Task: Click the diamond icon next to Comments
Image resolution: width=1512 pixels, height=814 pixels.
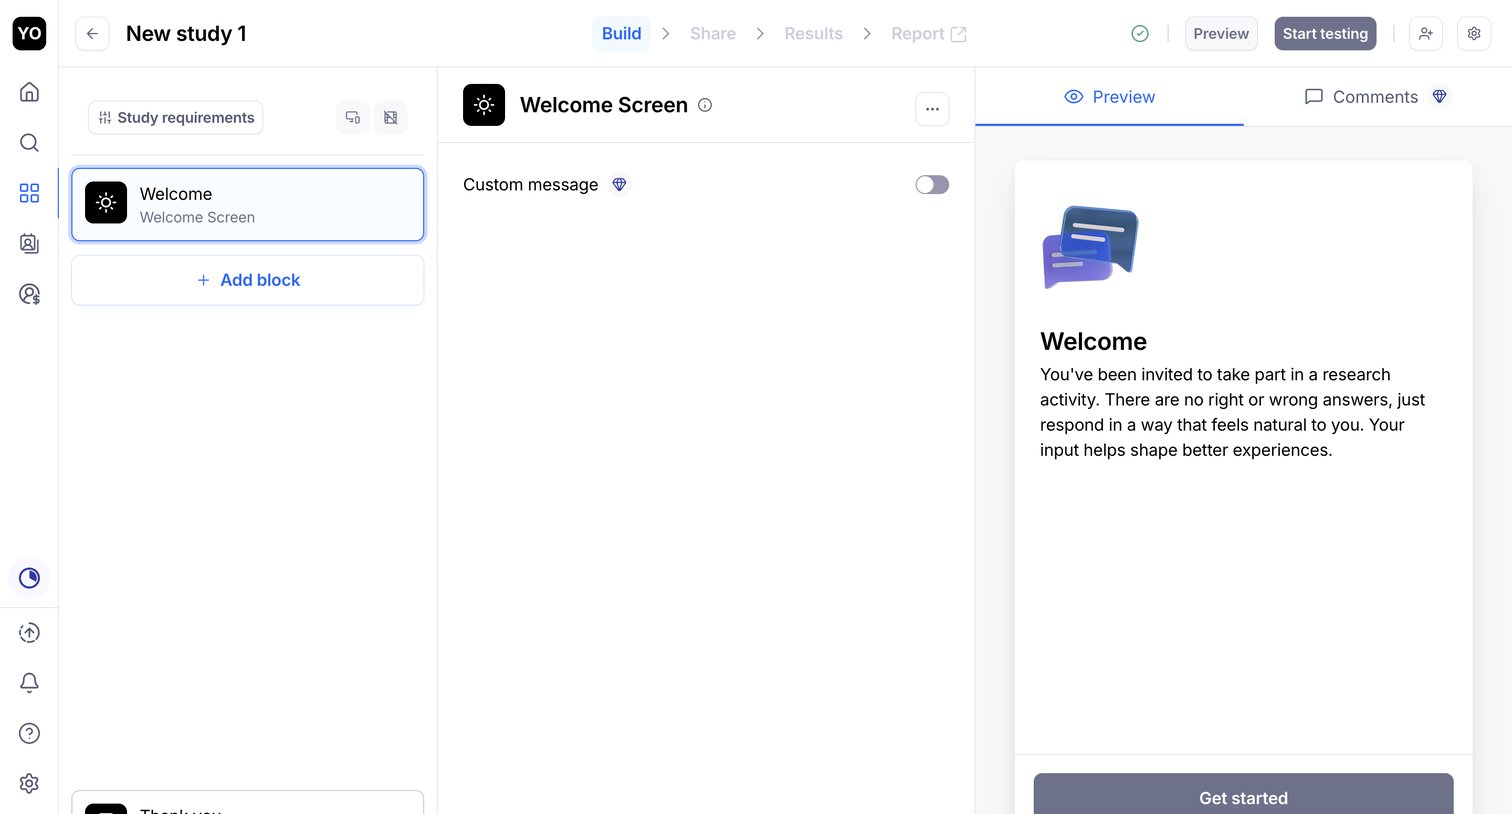Action: coord(1440,96)
